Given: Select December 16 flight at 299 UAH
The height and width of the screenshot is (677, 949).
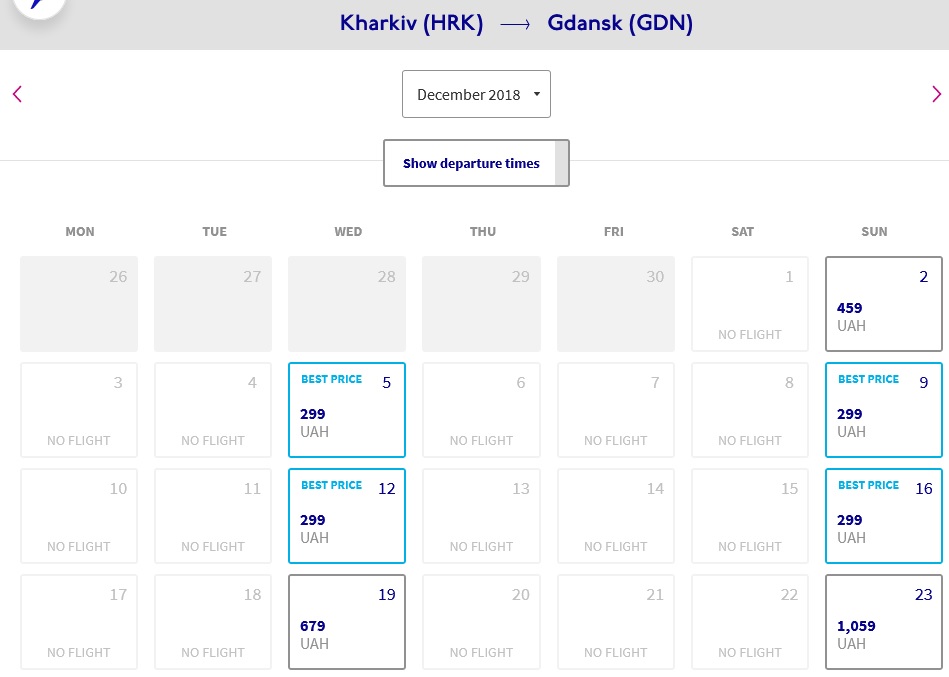Looking at the screenshot, I should click(884, 515).
